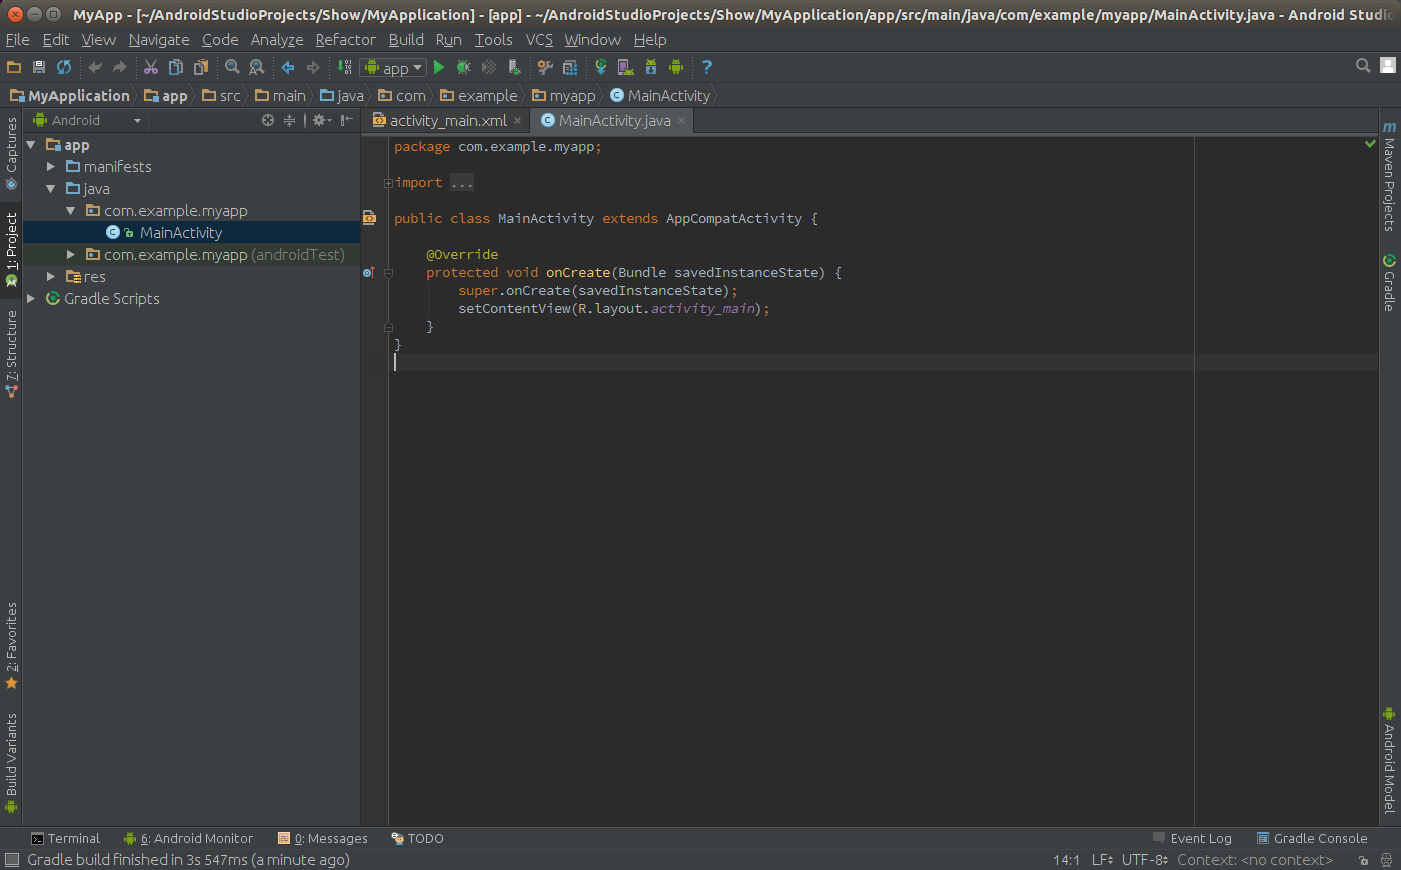The width and height of the screenshot is (1401, 870).
Task: Click the Open folder toolbar icon
Action: (14, 67)
